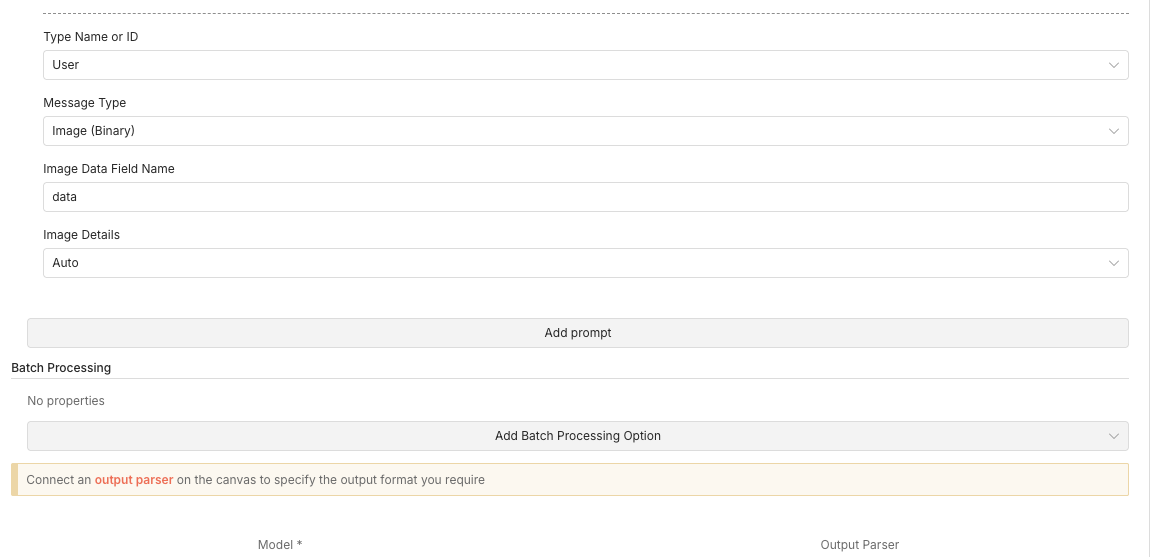Expand Add Batch Processing Option
Image resolution: width=1150 pixels, height=557 pixels.
click(x=577, y=436)
